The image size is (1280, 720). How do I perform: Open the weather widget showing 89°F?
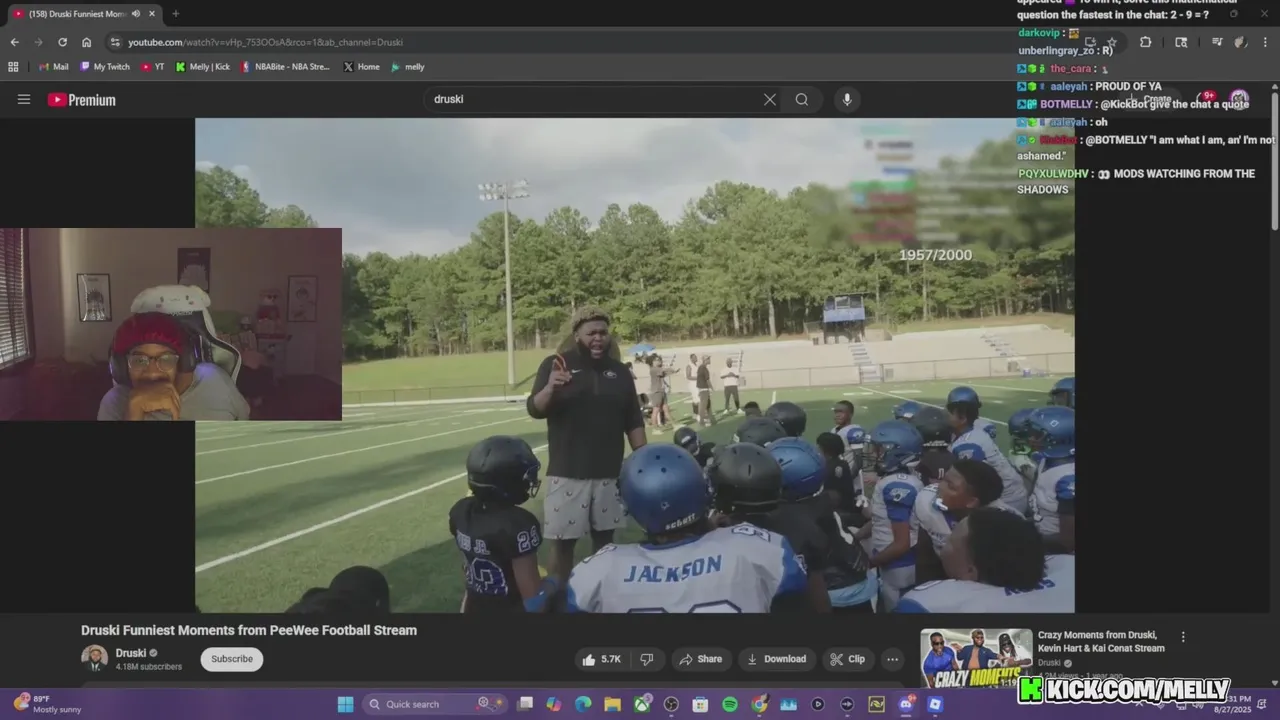[48, 704]
